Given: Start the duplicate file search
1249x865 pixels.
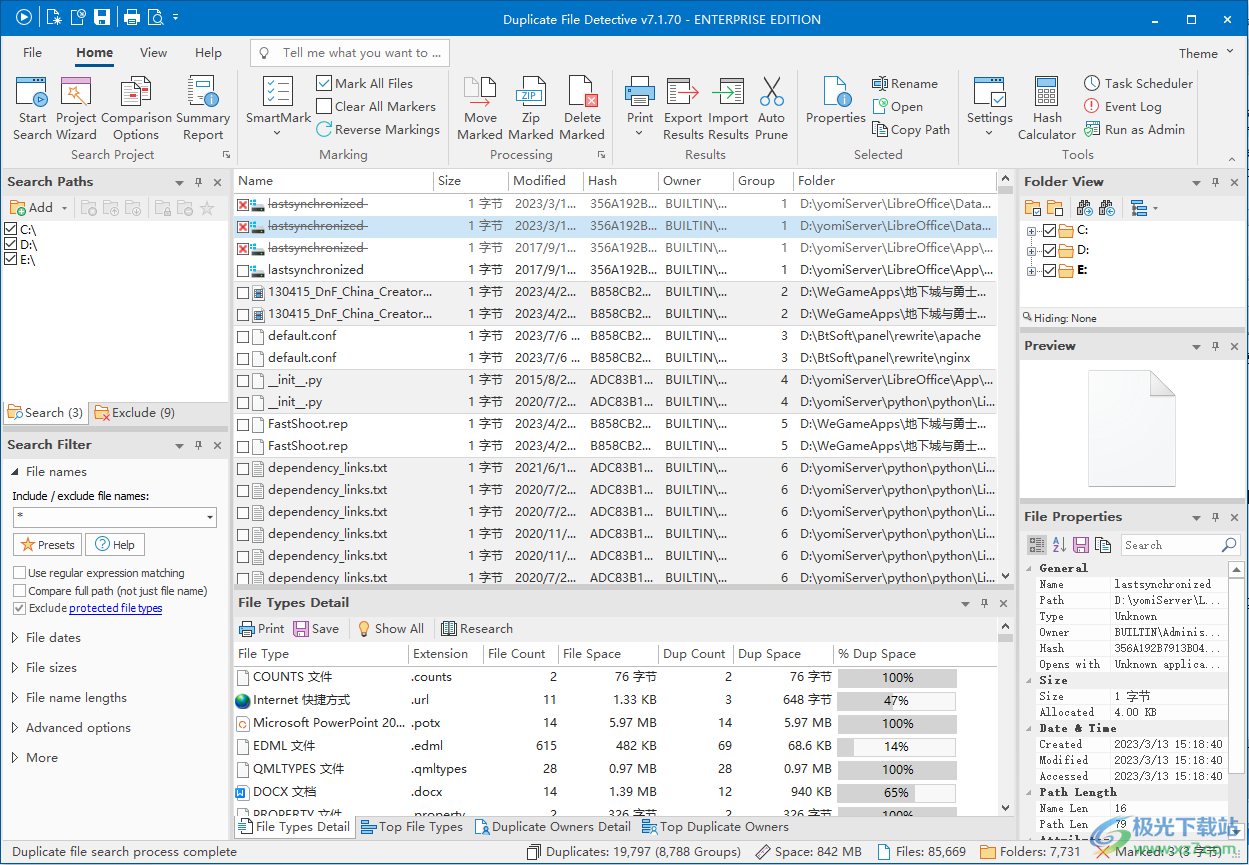Looking at the screenshot, I should click(32, 108).
